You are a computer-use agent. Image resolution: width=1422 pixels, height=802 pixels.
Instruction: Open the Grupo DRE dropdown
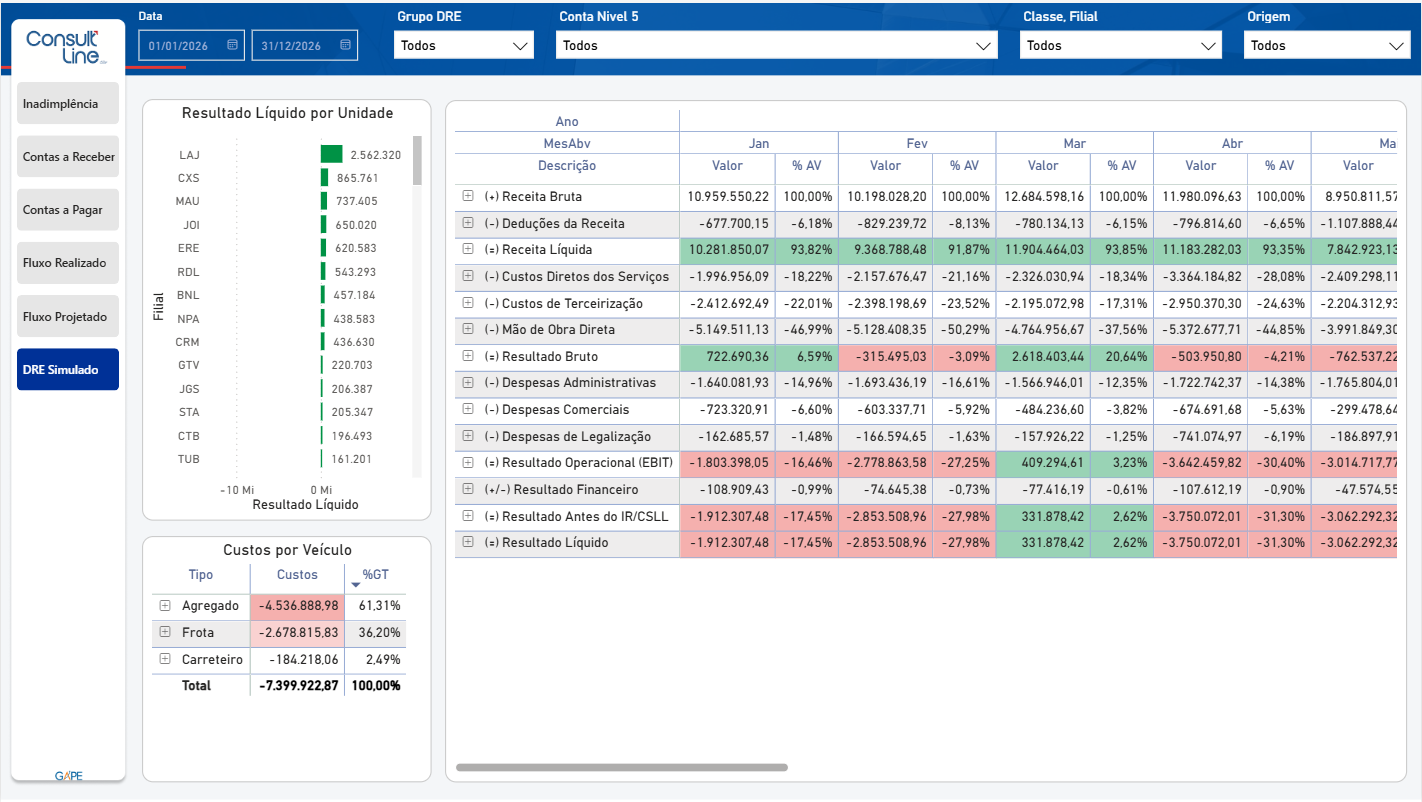click(x=464, y=45)
